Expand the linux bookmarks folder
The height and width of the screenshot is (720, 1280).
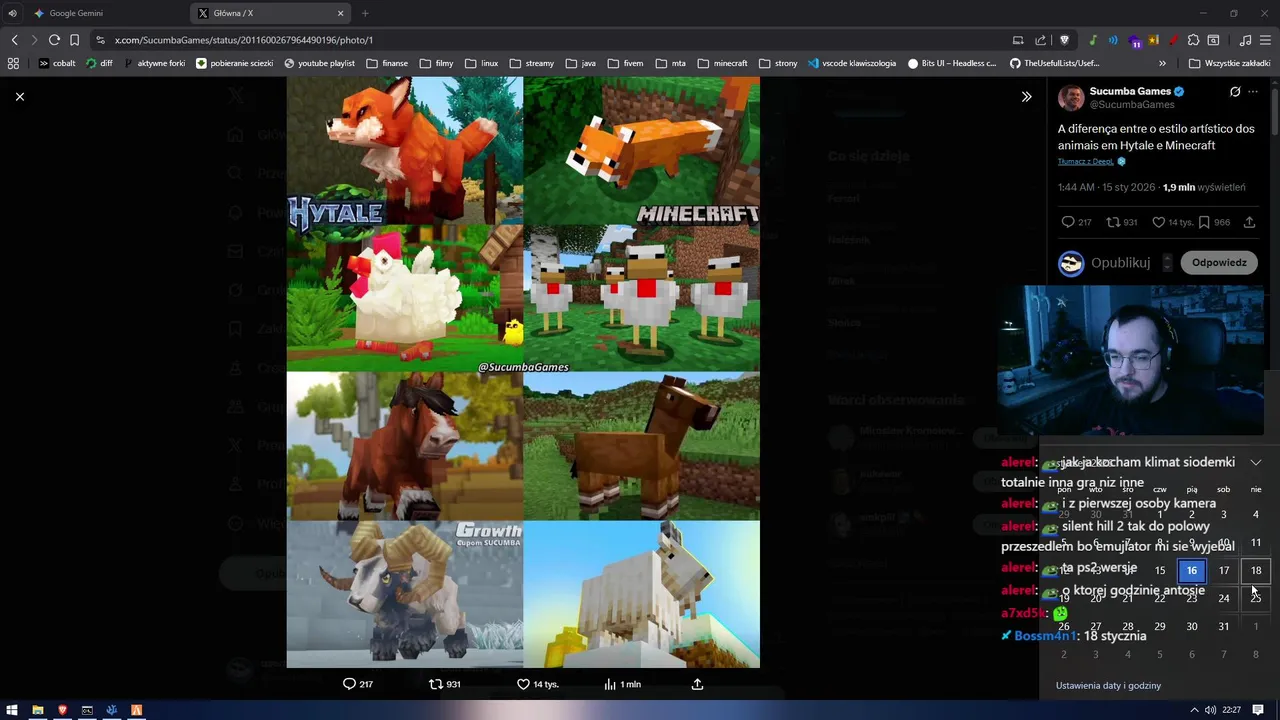click(x=481, y=63)
